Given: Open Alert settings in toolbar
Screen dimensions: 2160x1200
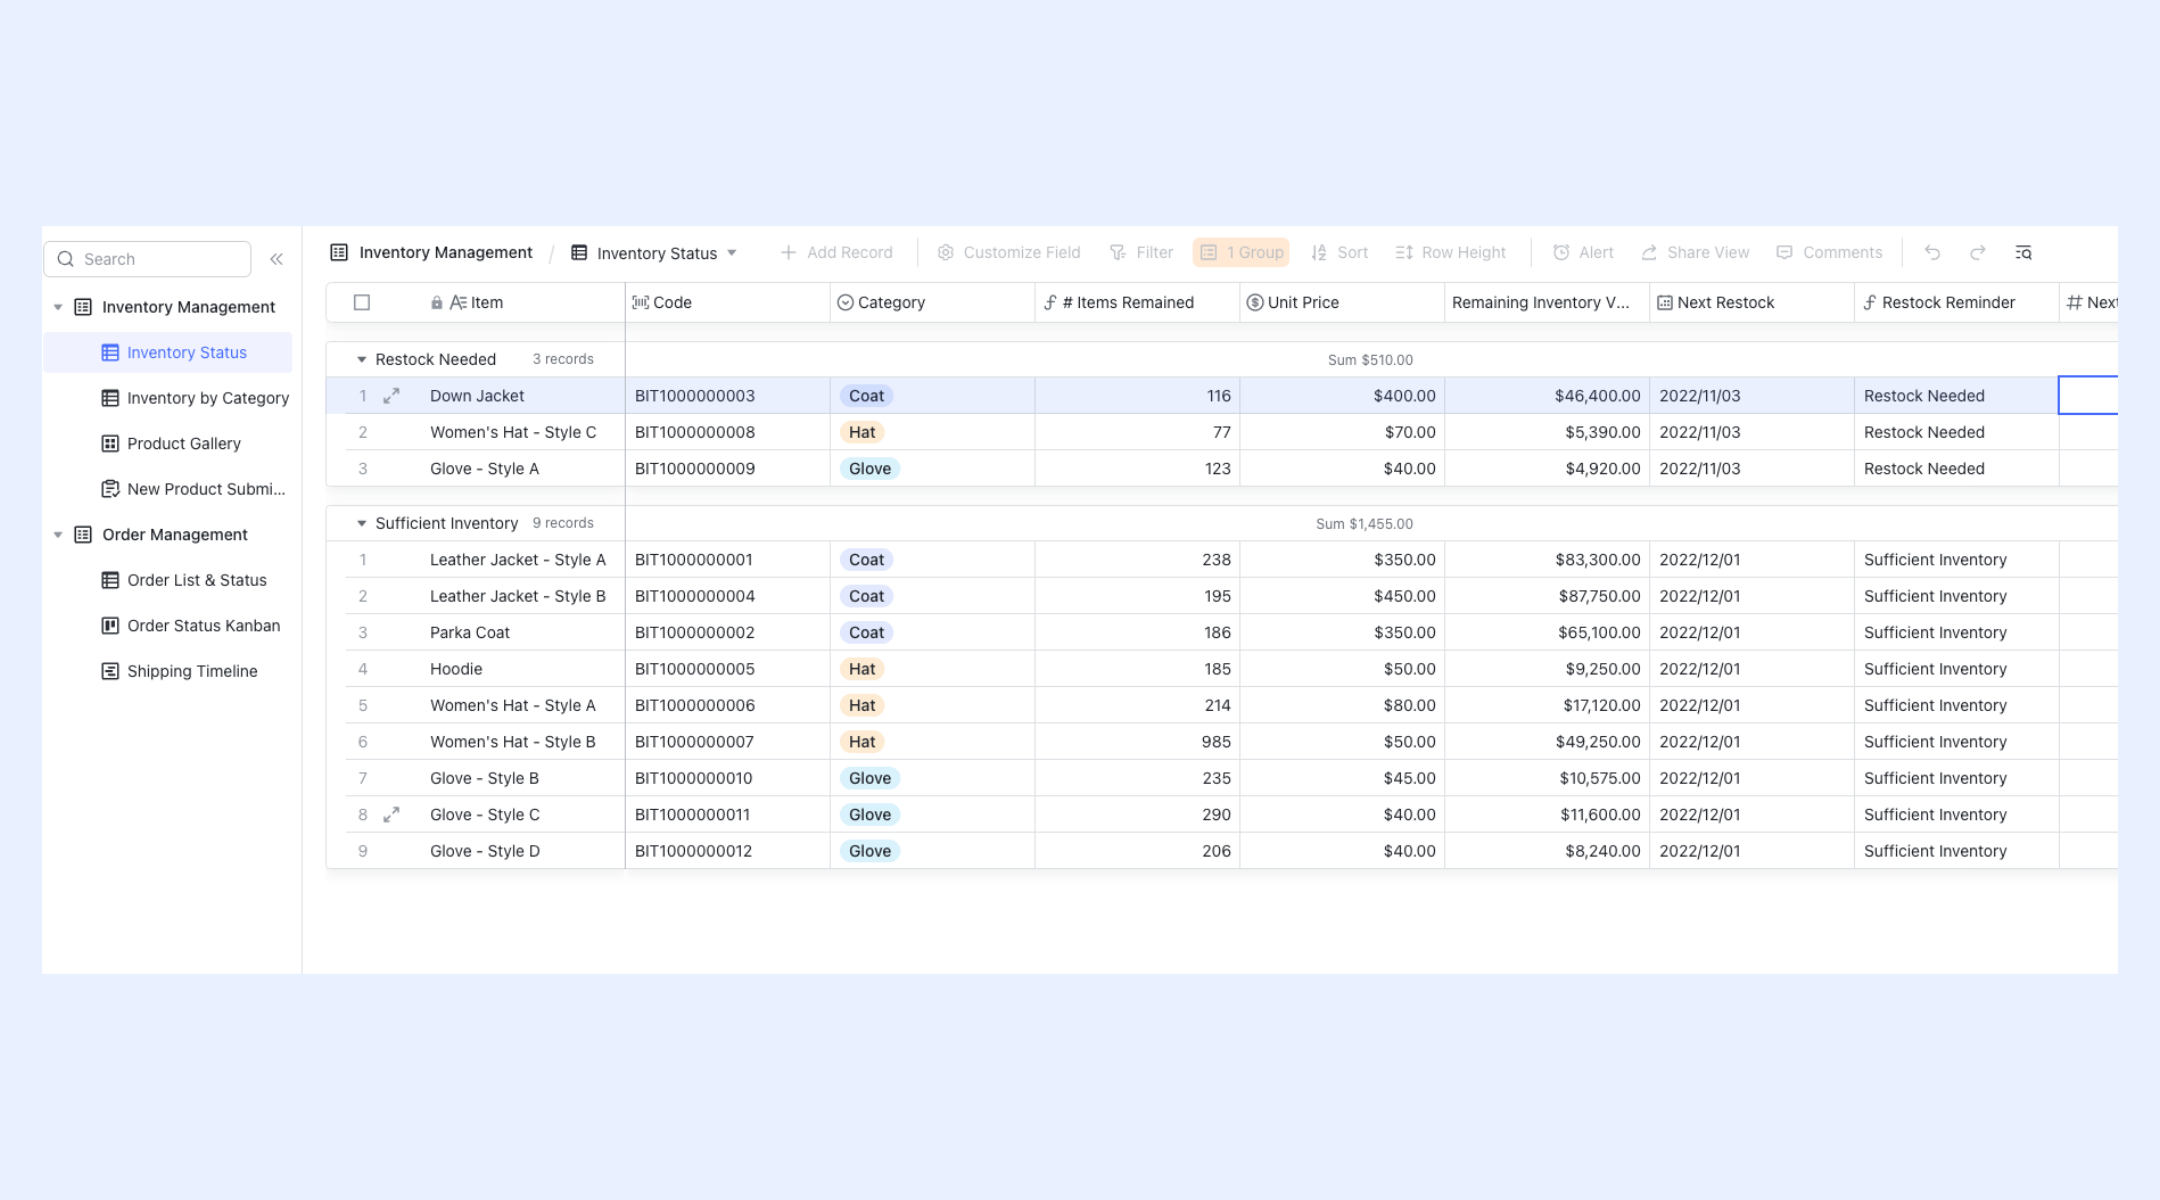Looking at the screenshot, I should click(x=1583, y=253).
